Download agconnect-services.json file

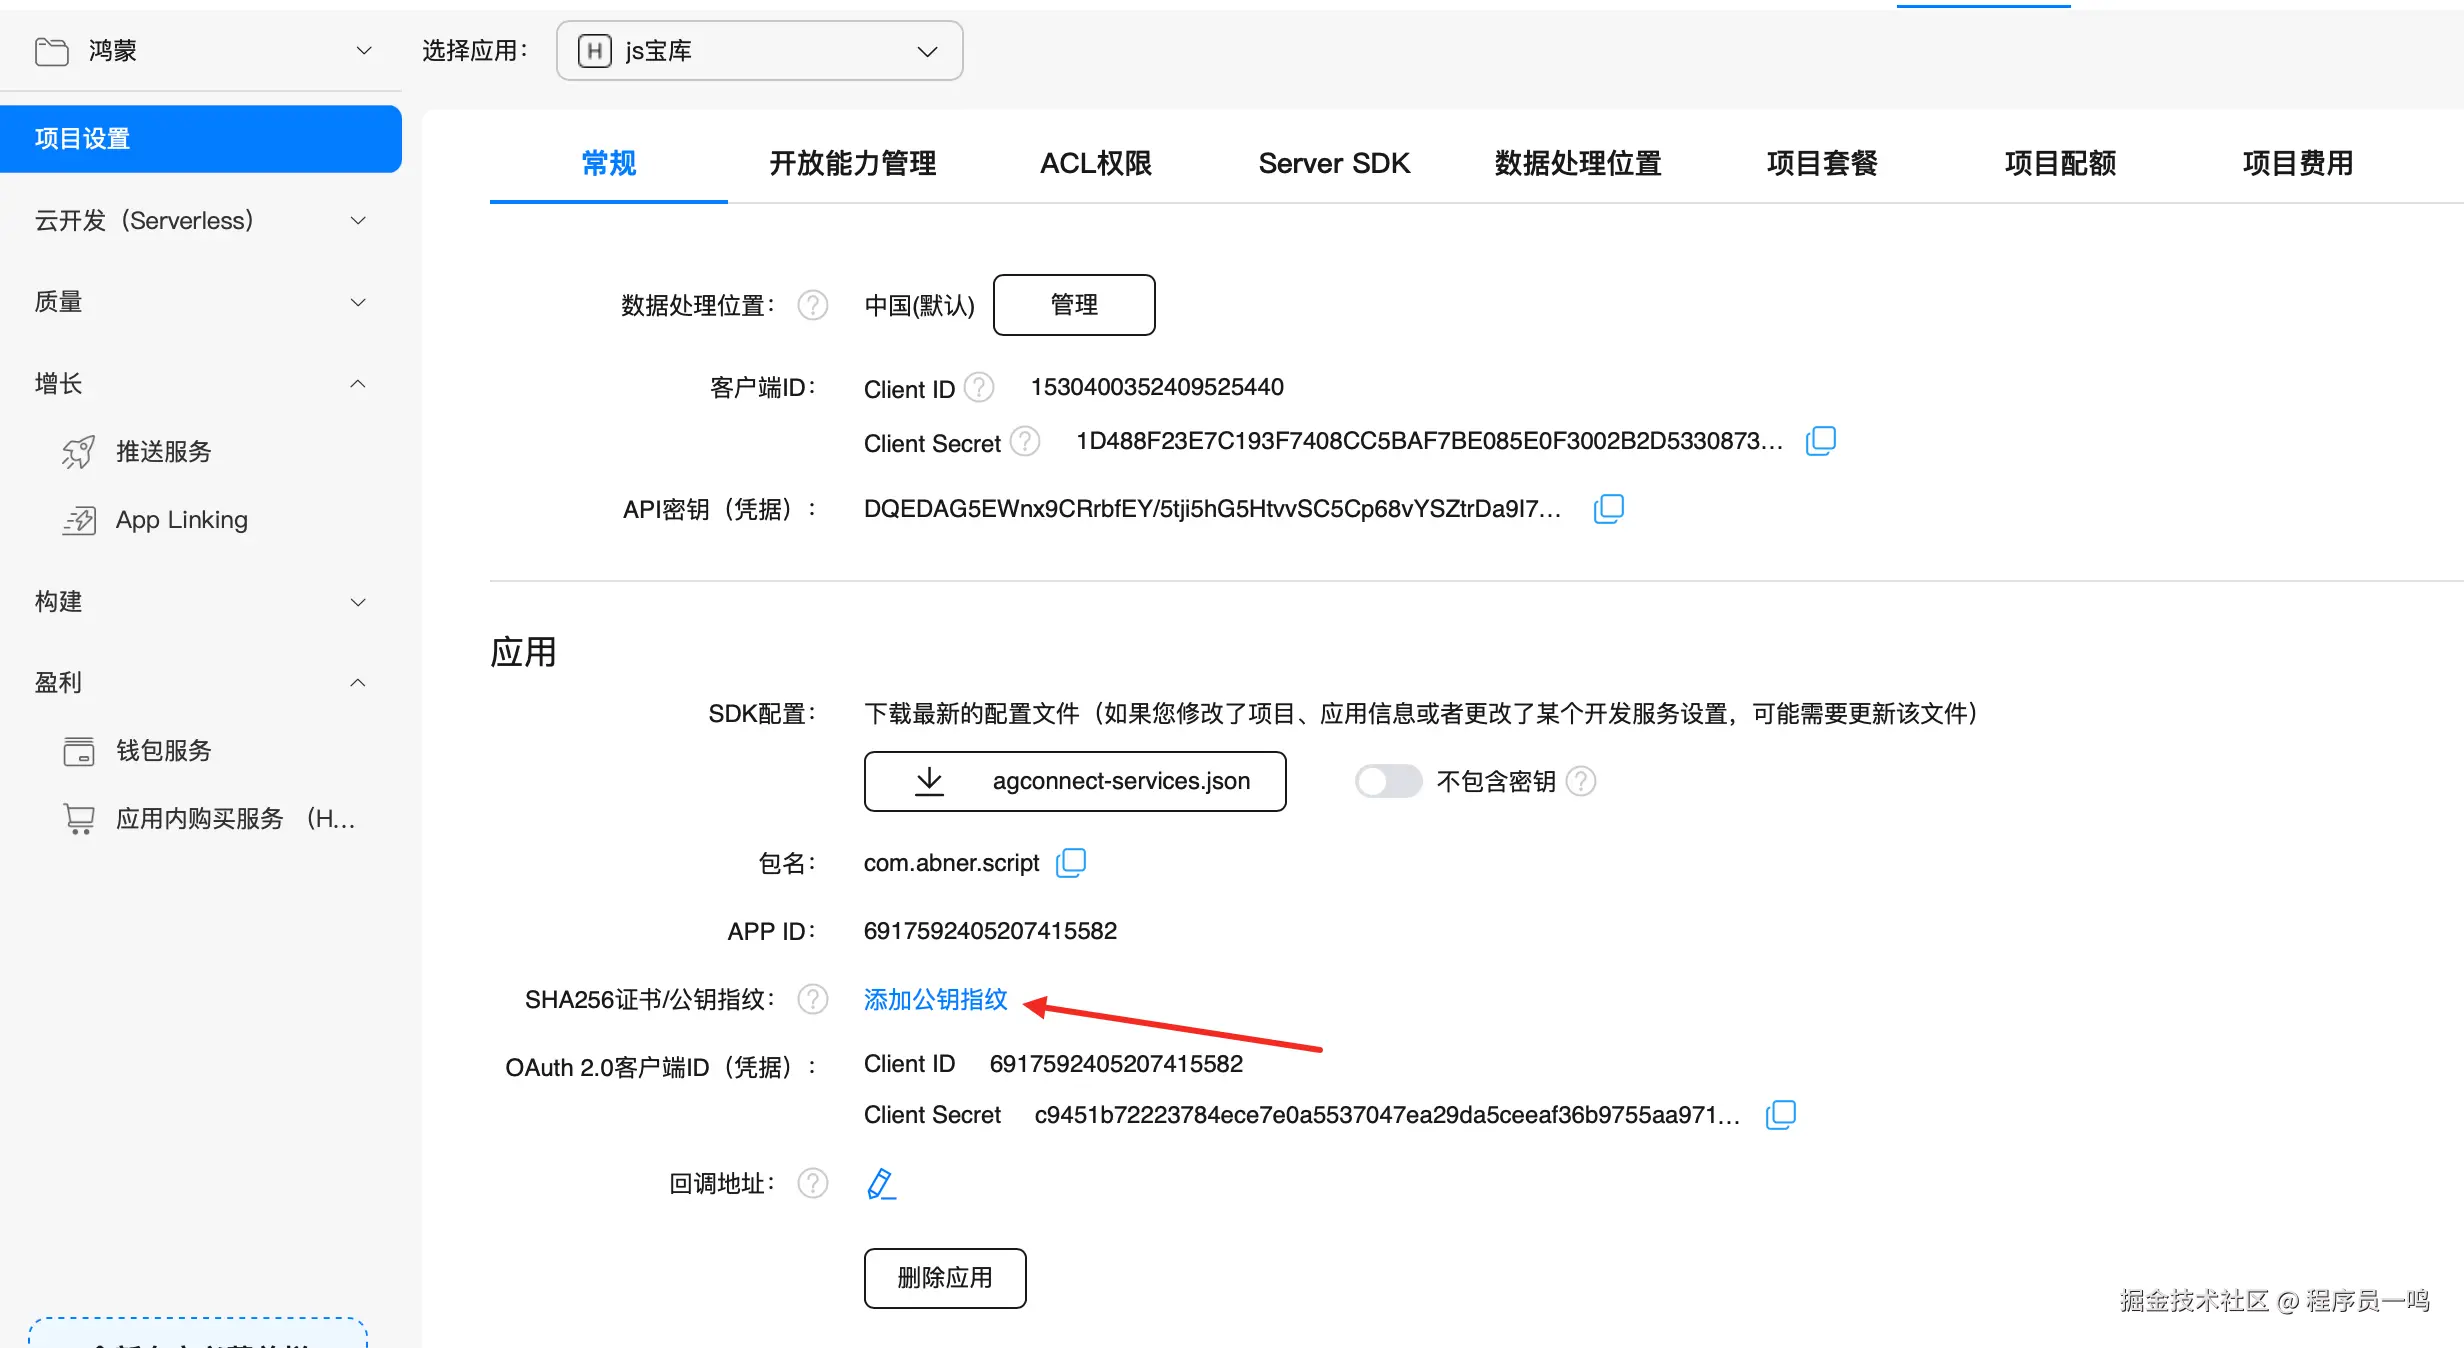click(x=1074, y=781)
